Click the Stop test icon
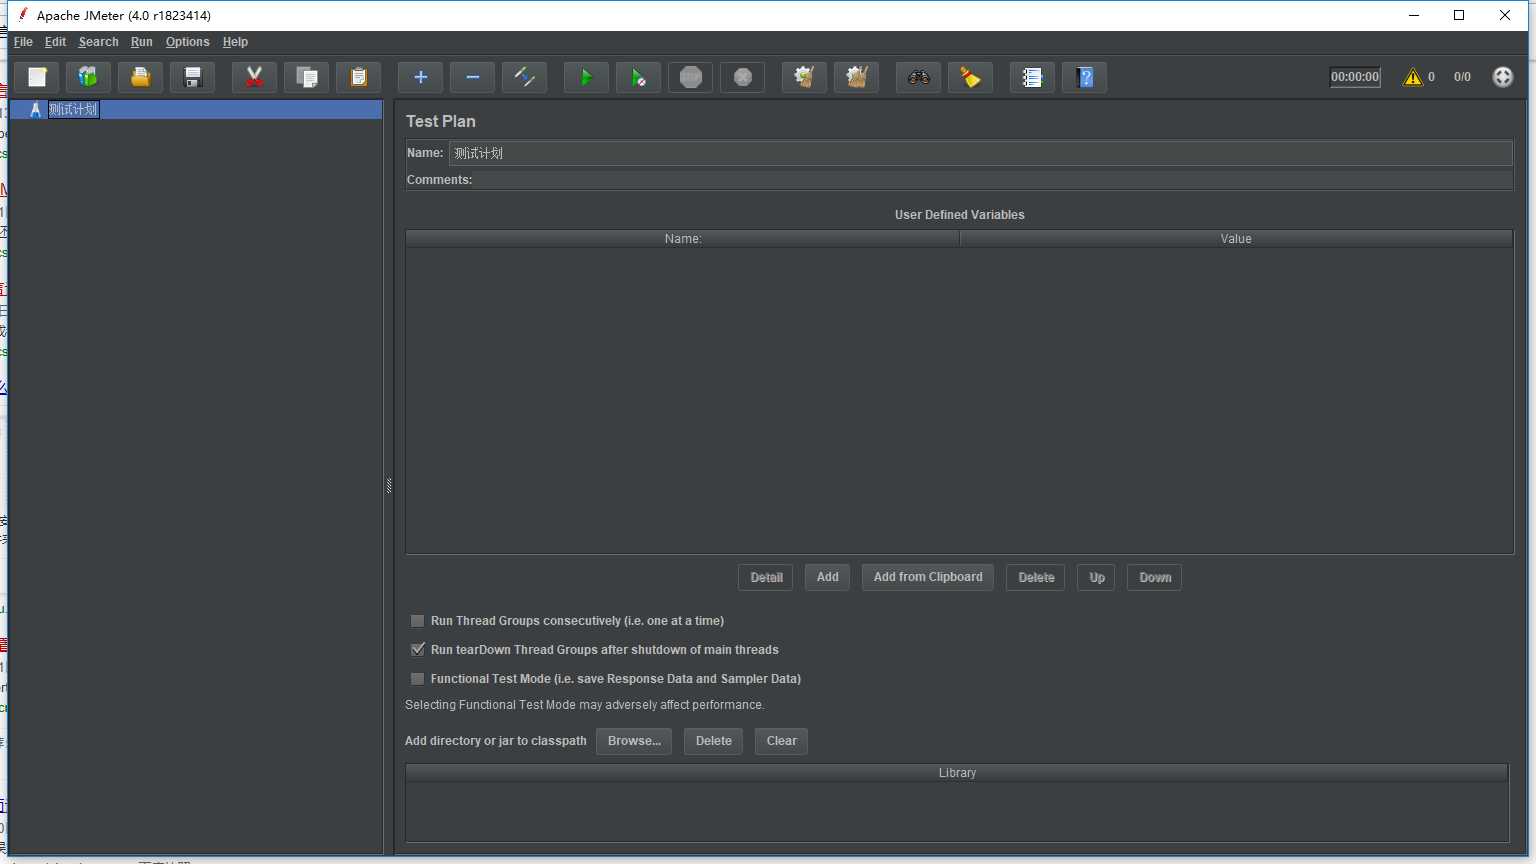This screenshot has width=1536, height=864. pos(690,77)
